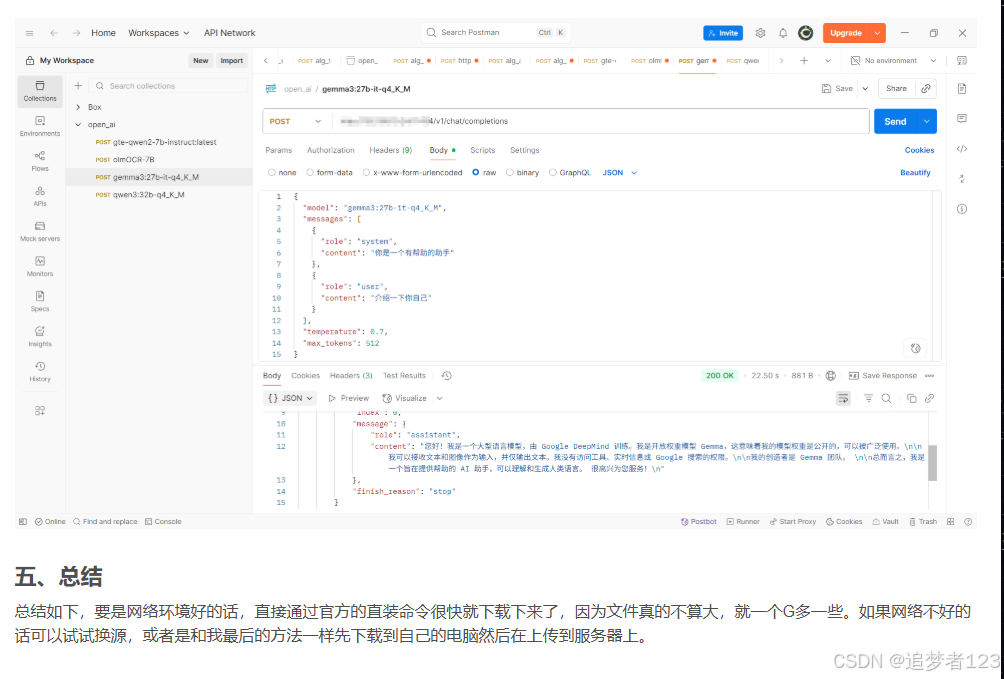Open the Environments sidebar panel
Image resolution: width=1004 pixels, height=679 pixels.
(40, 126)
